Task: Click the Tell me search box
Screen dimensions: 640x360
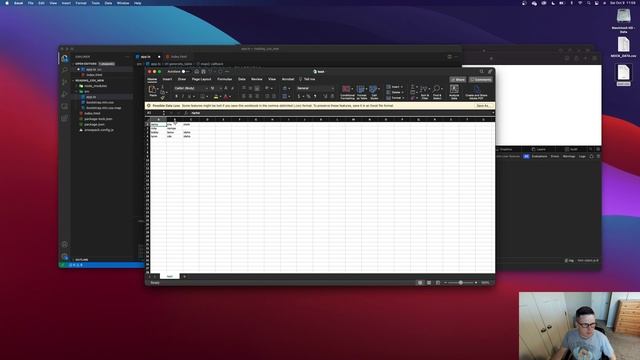Action: point(307,79)
